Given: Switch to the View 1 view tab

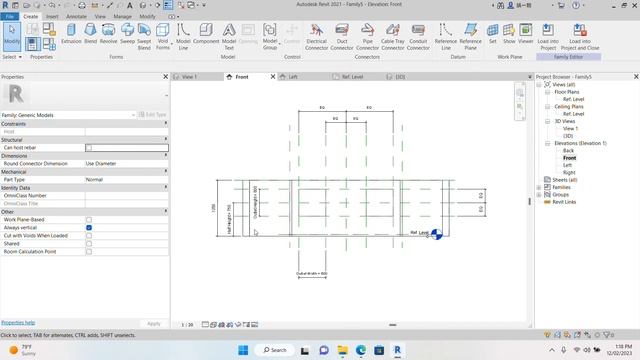Looking at the screenshot, I should coord(188,77).
